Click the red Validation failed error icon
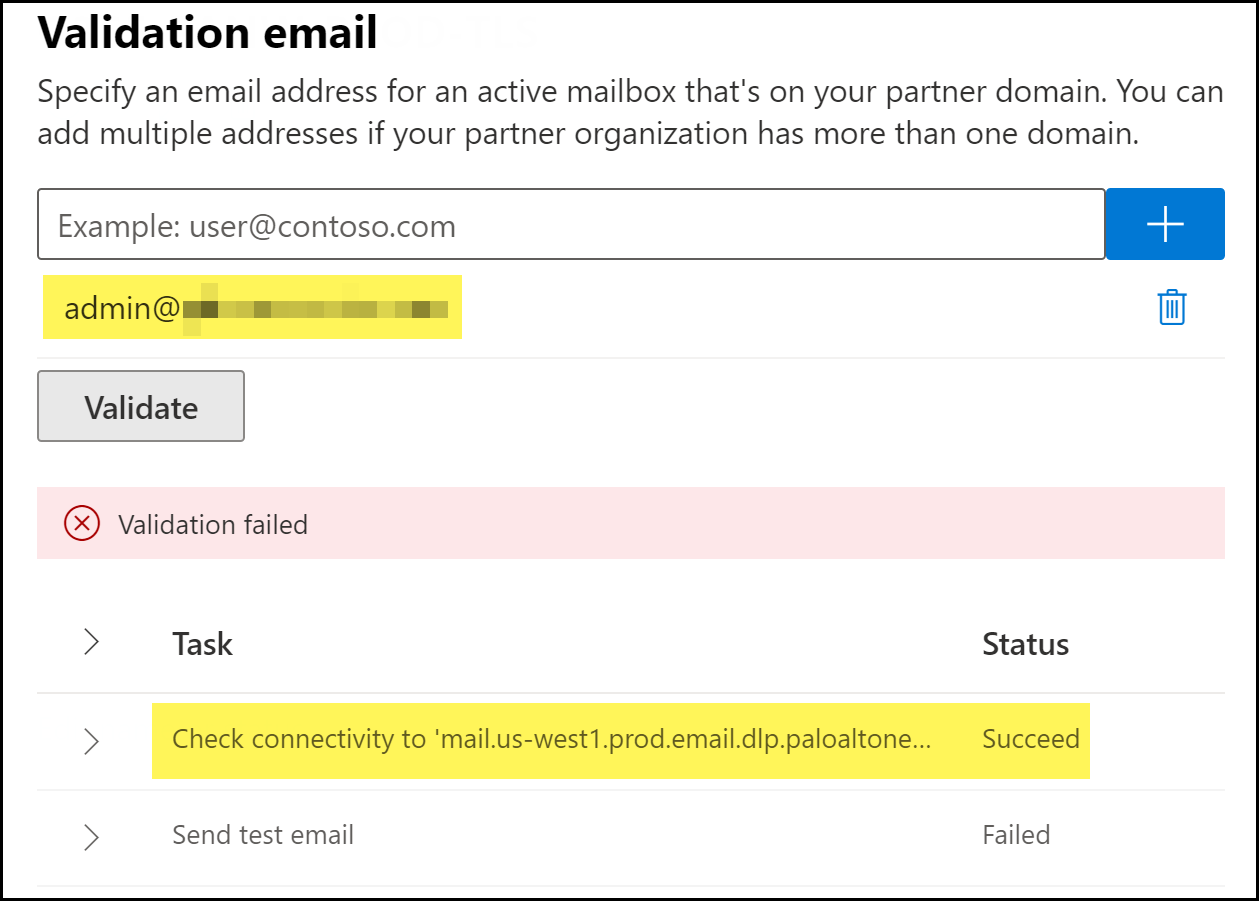This screenshot has width=1259, height=901. [x=82, y=523]
